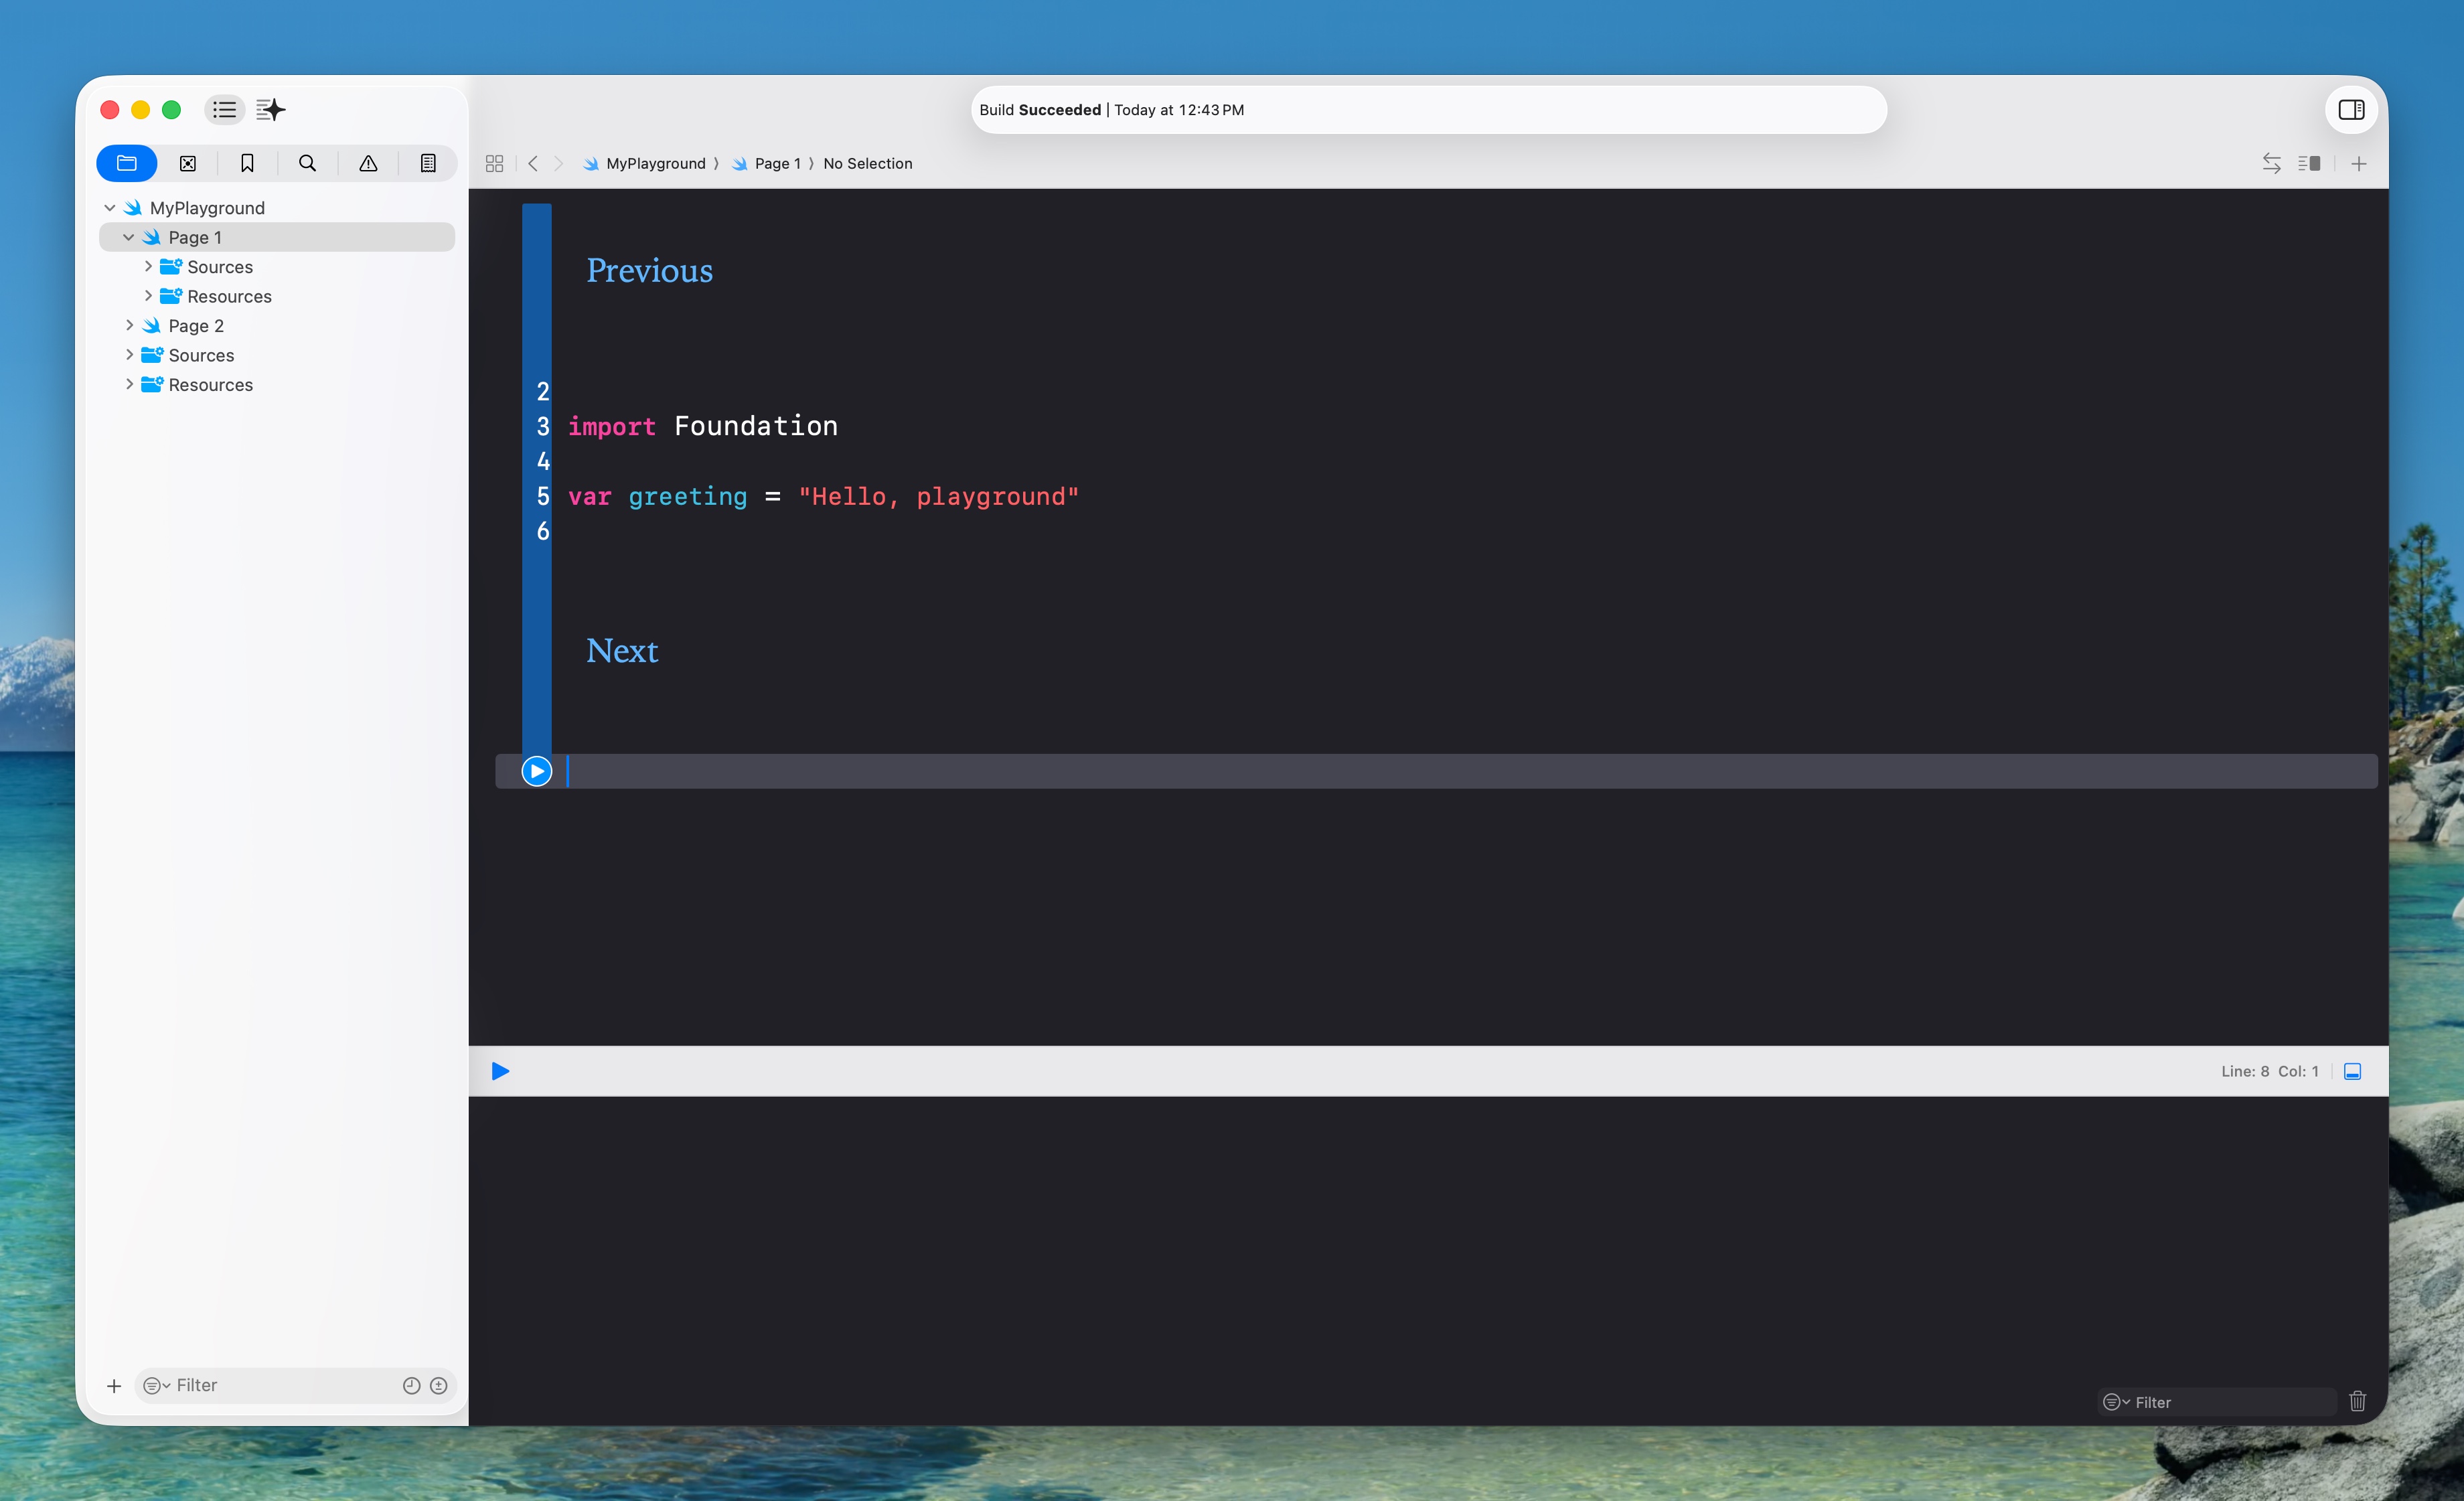Click the folder icon of top-level Sources
Image resolution: width=2464 pixels, height=1501 pixels.
tap(152, 355)
